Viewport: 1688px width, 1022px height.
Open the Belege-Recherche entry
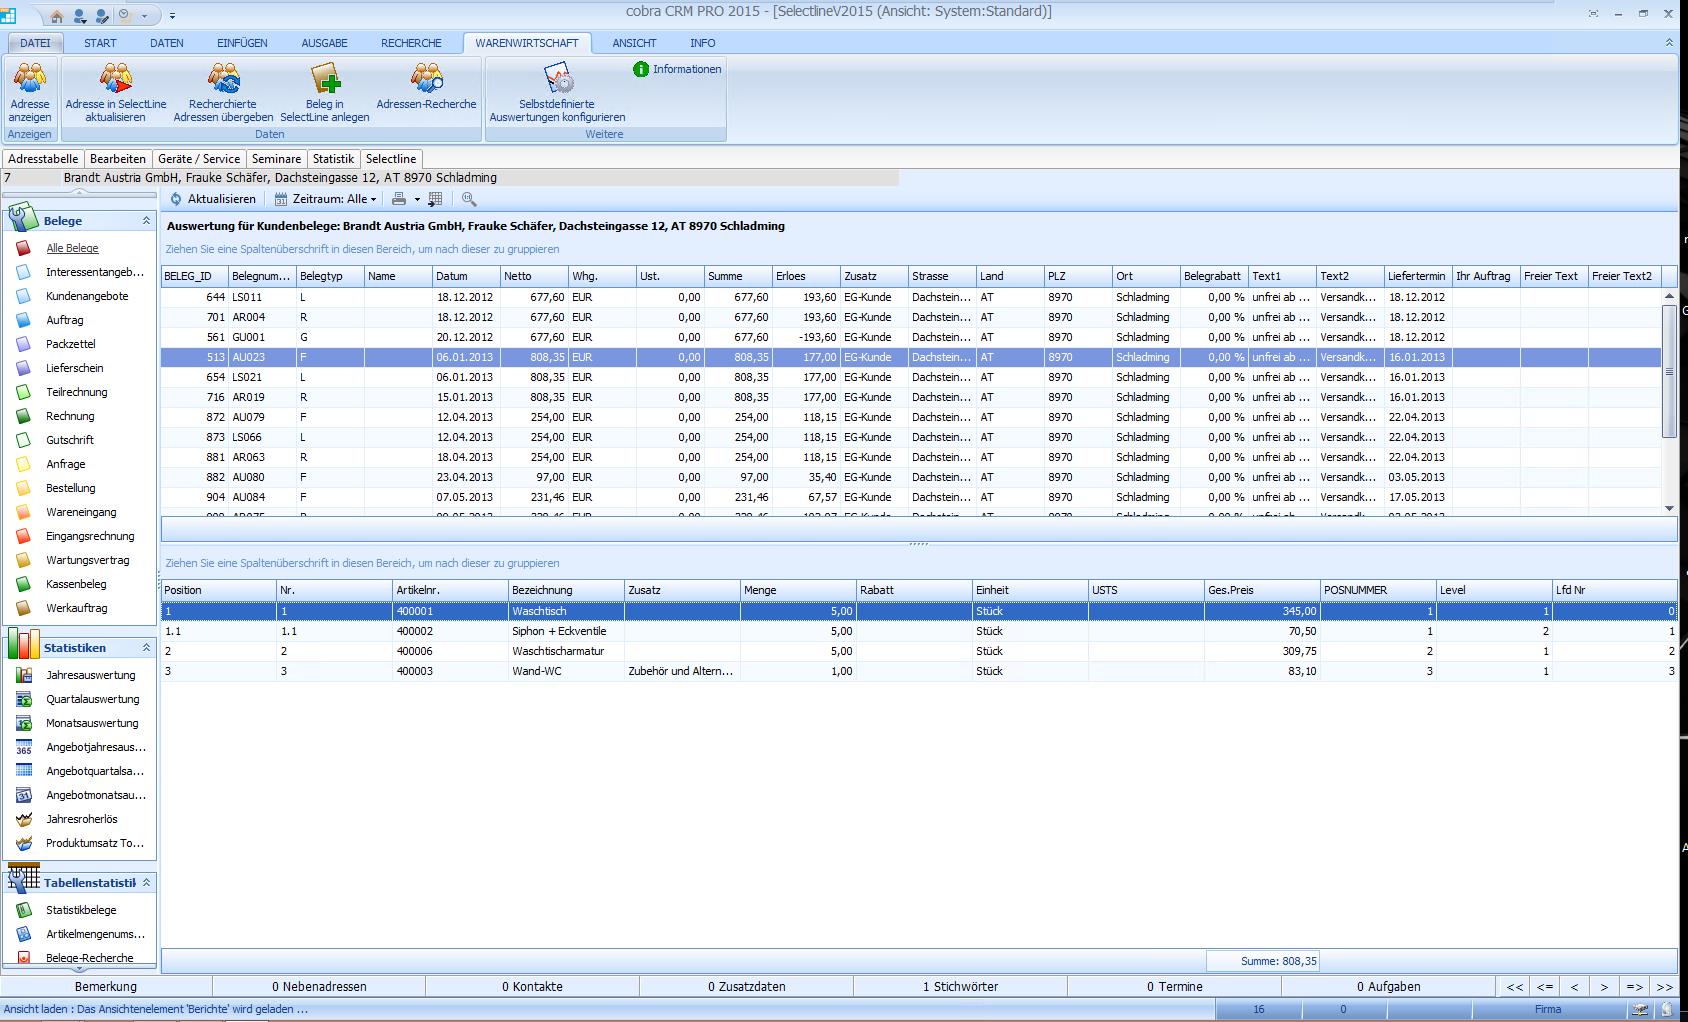point(89,958)
